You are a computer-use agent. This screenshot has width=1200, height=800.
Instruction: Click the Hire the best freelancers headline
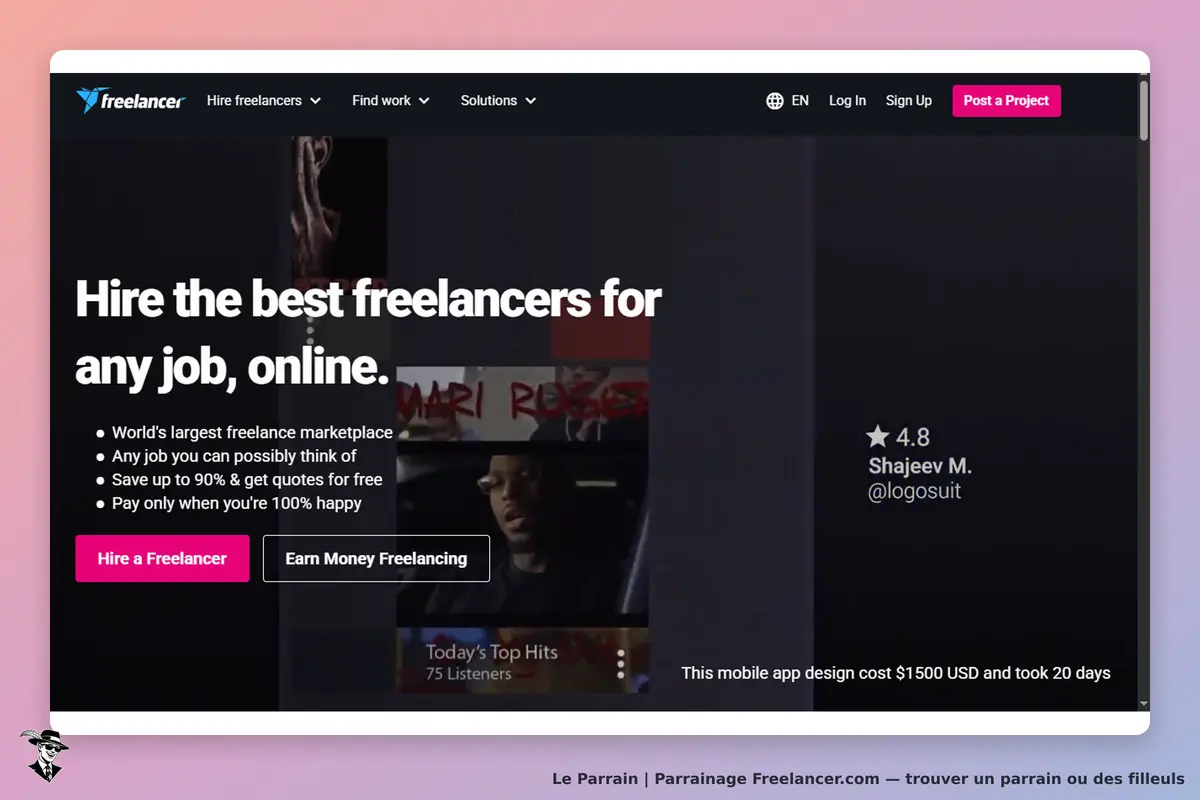tap(368, 333)
